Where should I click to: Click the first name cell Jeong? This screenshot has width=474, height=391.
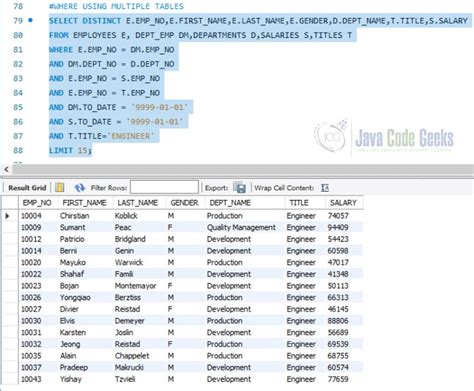(70, 344)
